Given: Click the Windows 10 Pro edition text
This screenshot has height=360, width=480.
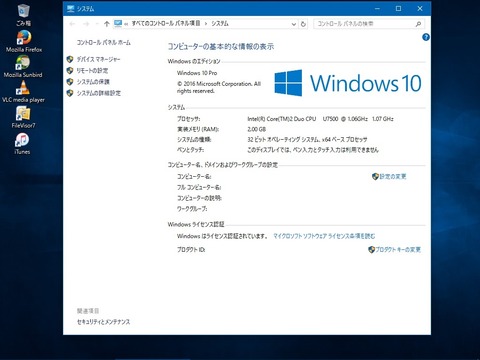Looking at the screenshot, I should [197, 73].
